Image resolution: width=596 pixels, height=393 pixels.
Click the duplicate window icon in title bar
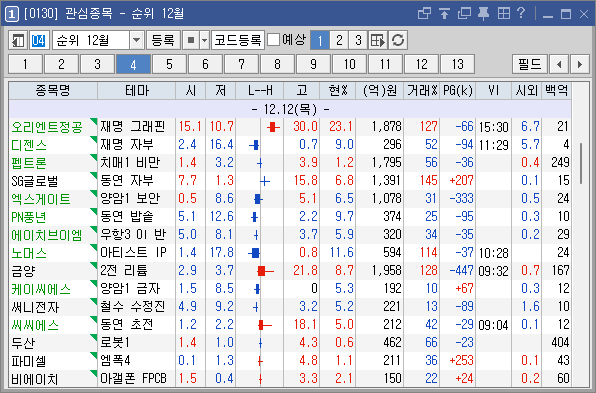pyautogui.click(x=464, y=14)
